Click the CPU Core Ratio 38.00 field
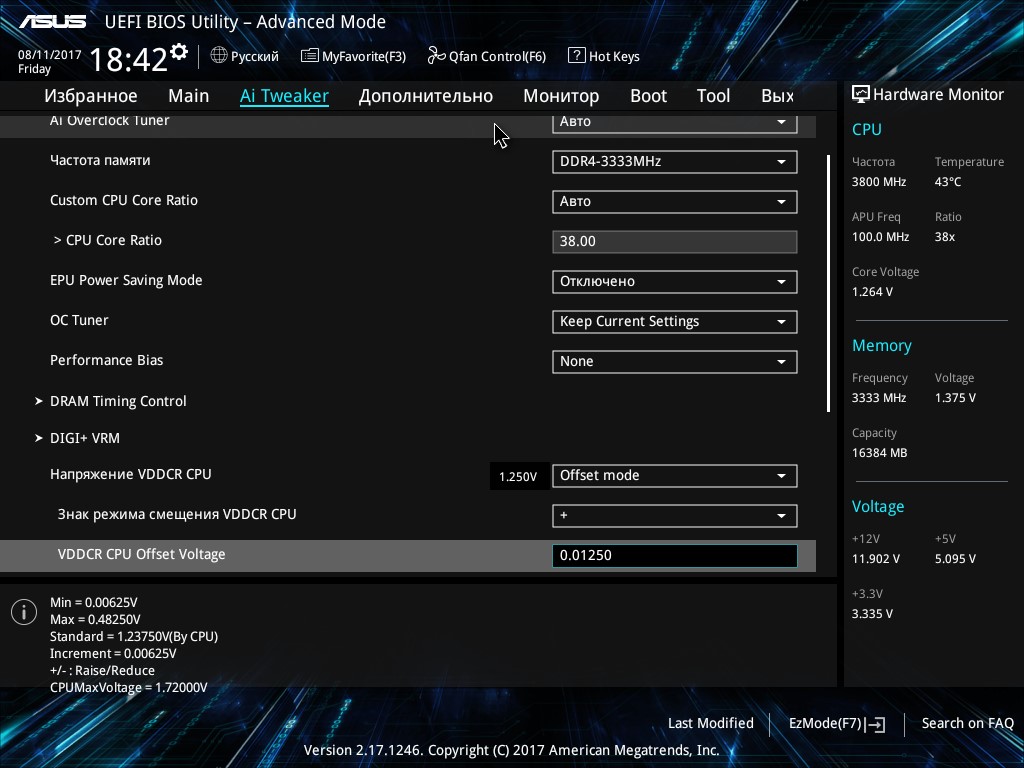Image resolution: width=1024 pixels, height=768 pixels. 675,242
